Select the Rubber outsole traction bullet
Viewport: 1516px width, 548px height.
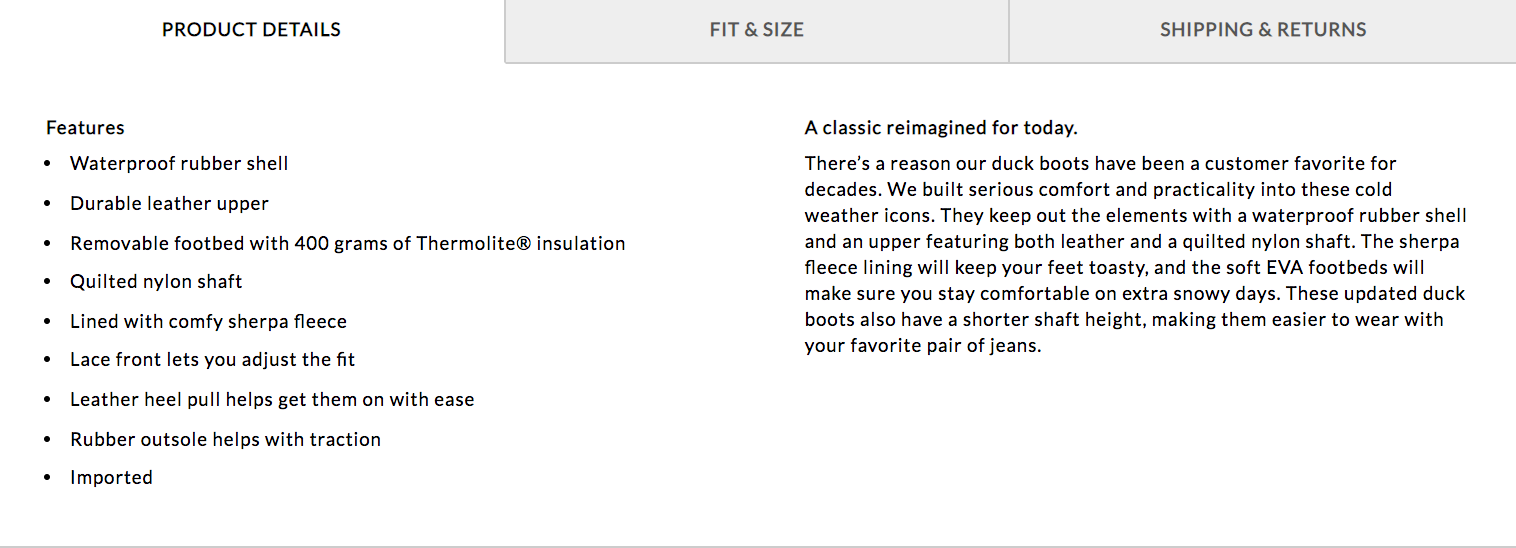225,440
